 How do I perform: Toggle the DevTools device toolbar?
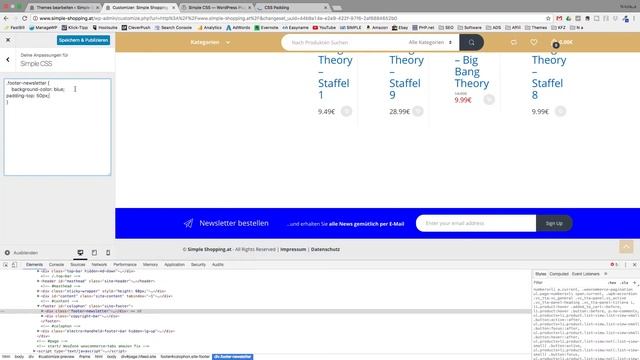coord(15,265)
